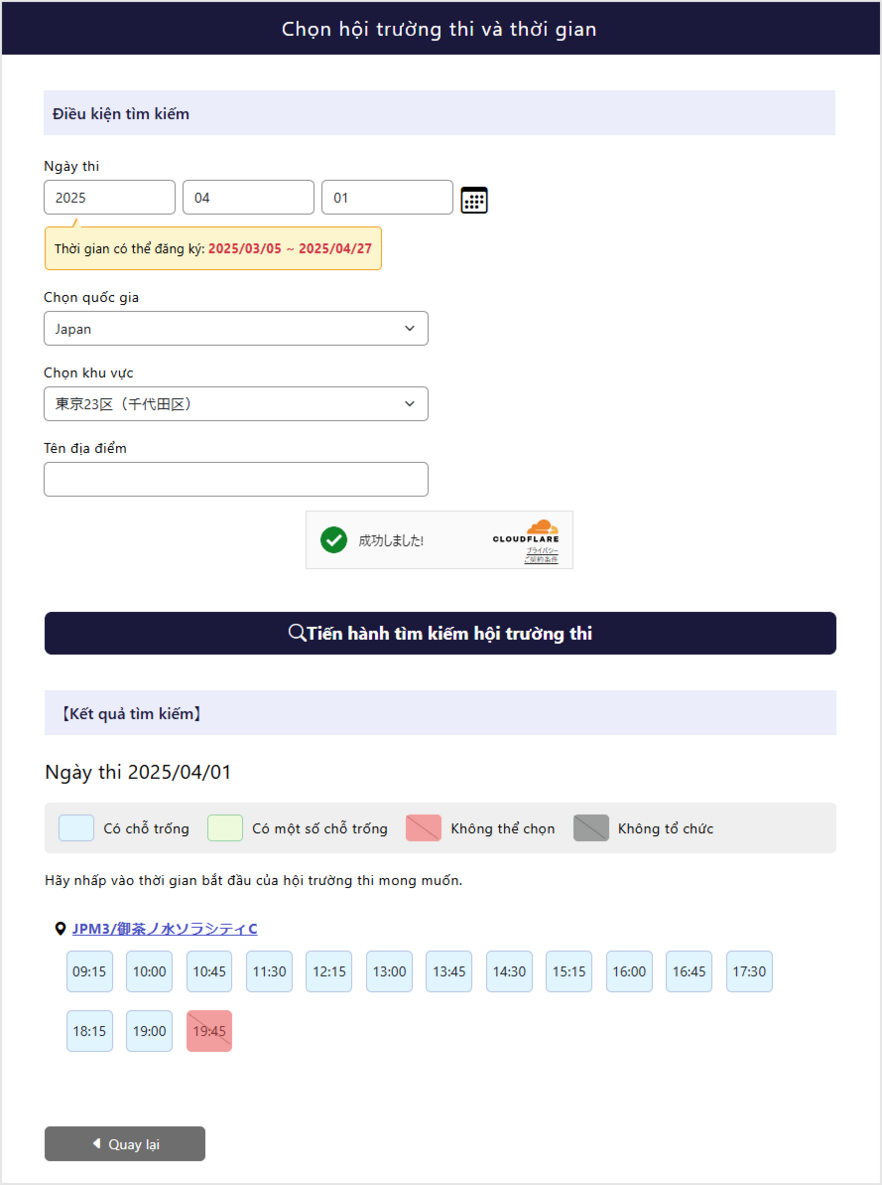This screenshot has height=1185, width=882.
Task: Click the red Không thể chọn legend swatch
Action: tap(423, 828)
